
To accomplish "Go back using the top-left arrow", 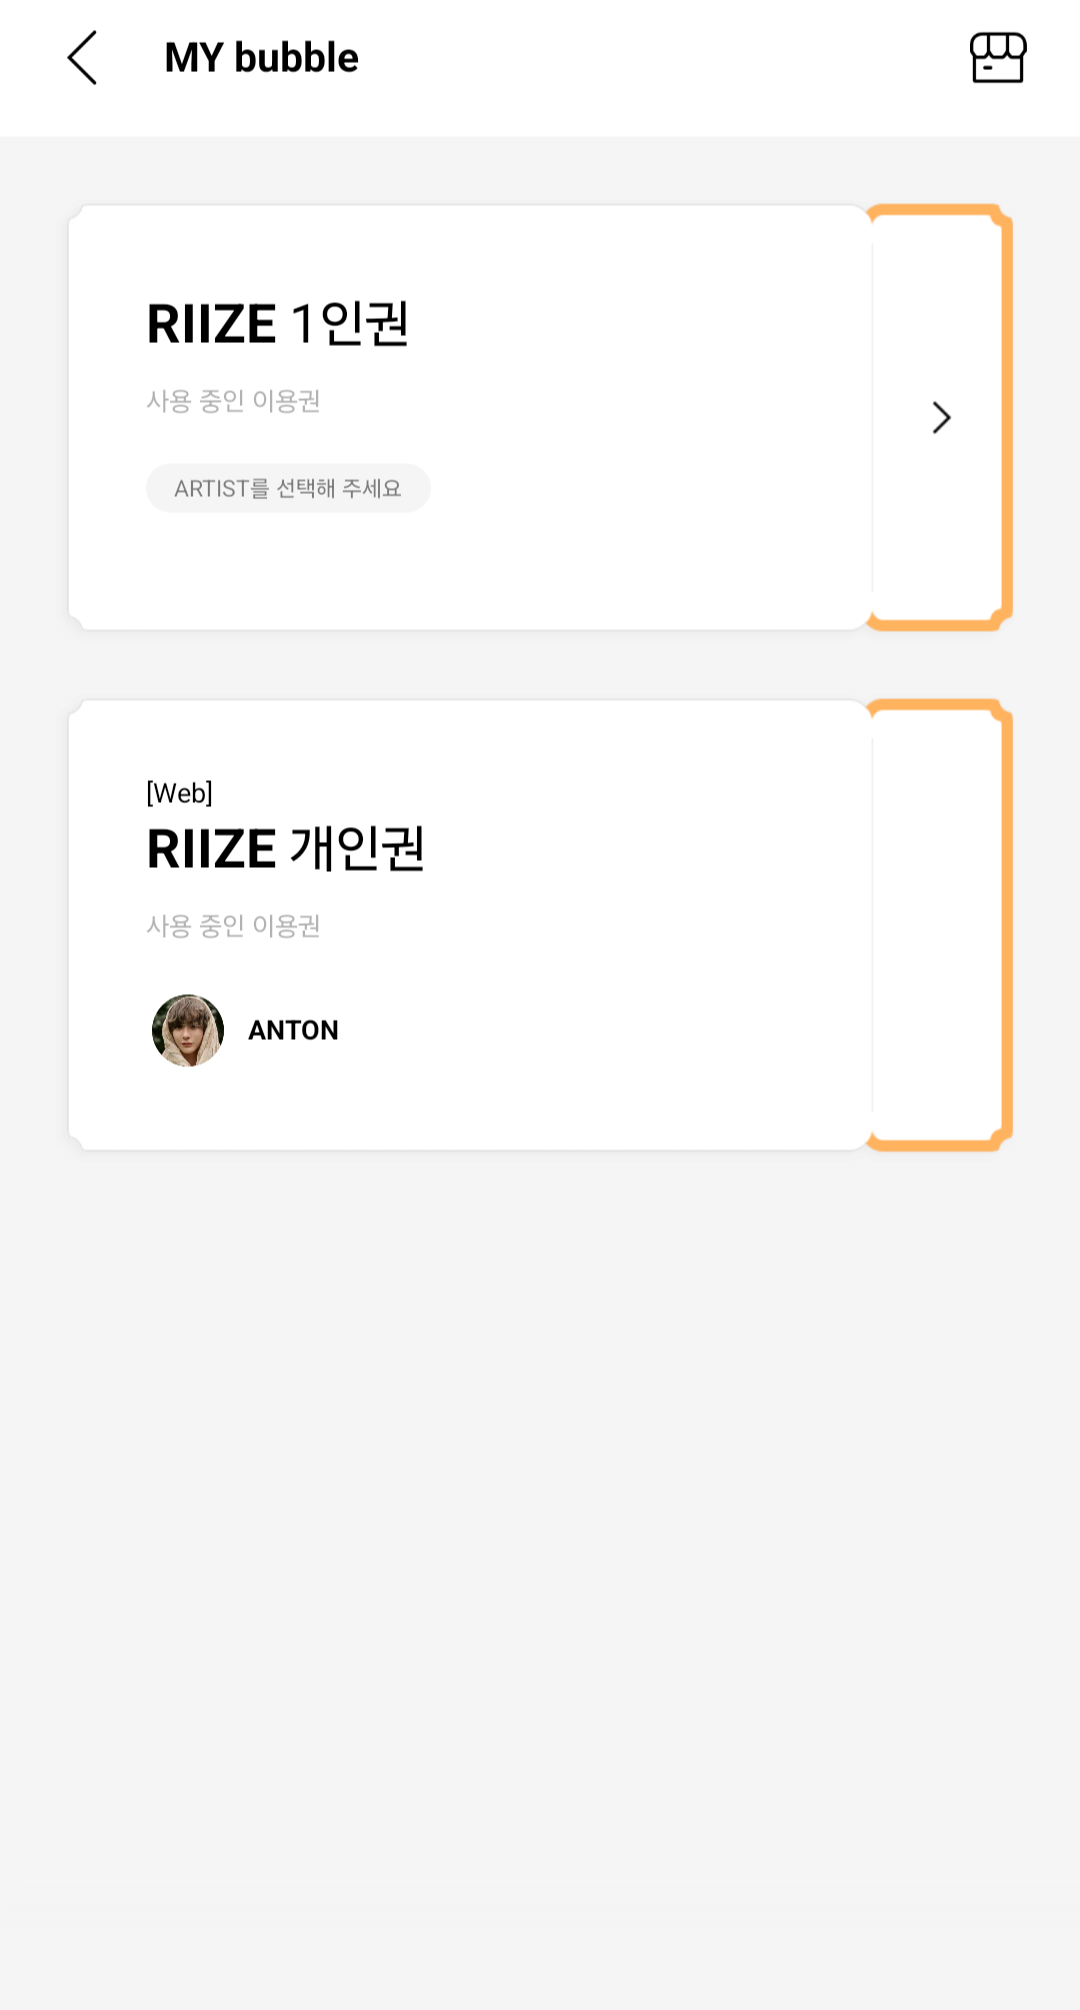I will click(82, 58).
